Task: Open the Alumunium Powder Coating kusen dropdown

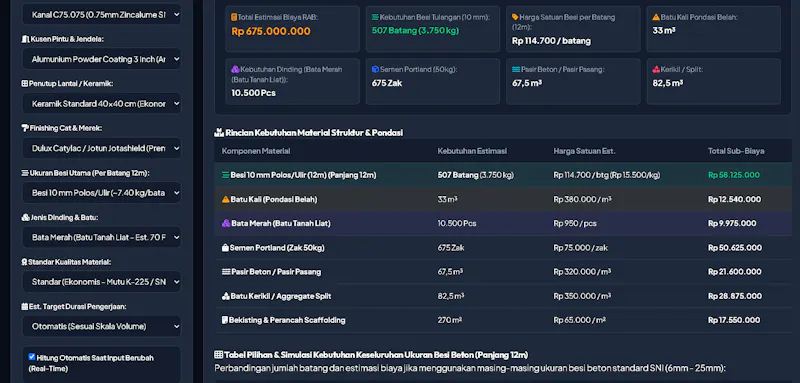Action: point(102,59)
